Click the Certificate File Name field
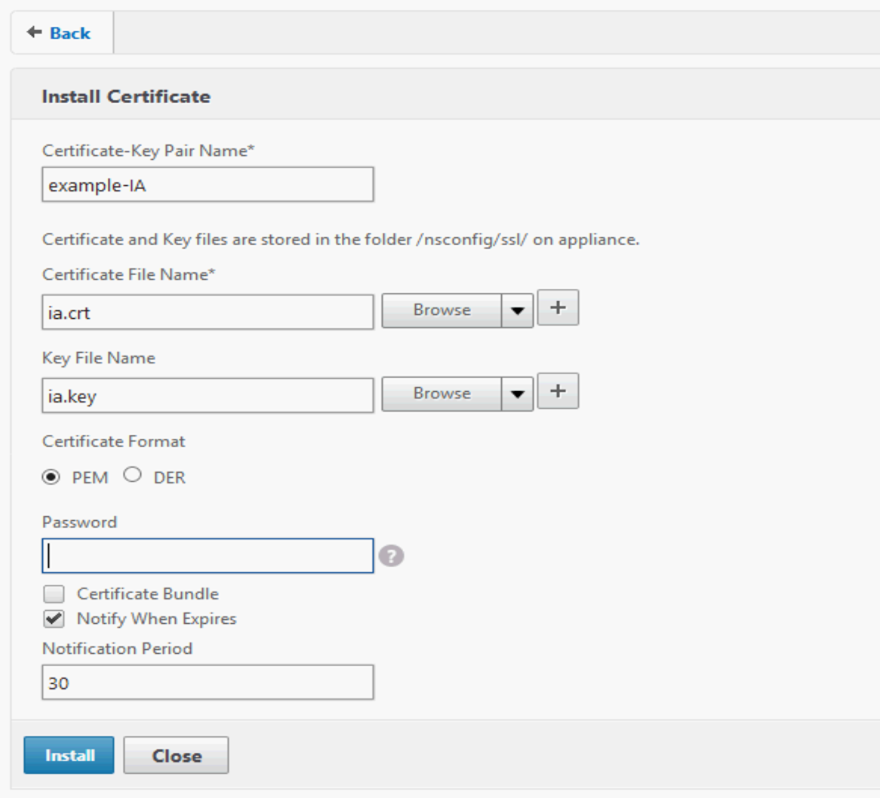Image resolution: width=880 pixels, height=798 pixels. (x=208, y=311)
